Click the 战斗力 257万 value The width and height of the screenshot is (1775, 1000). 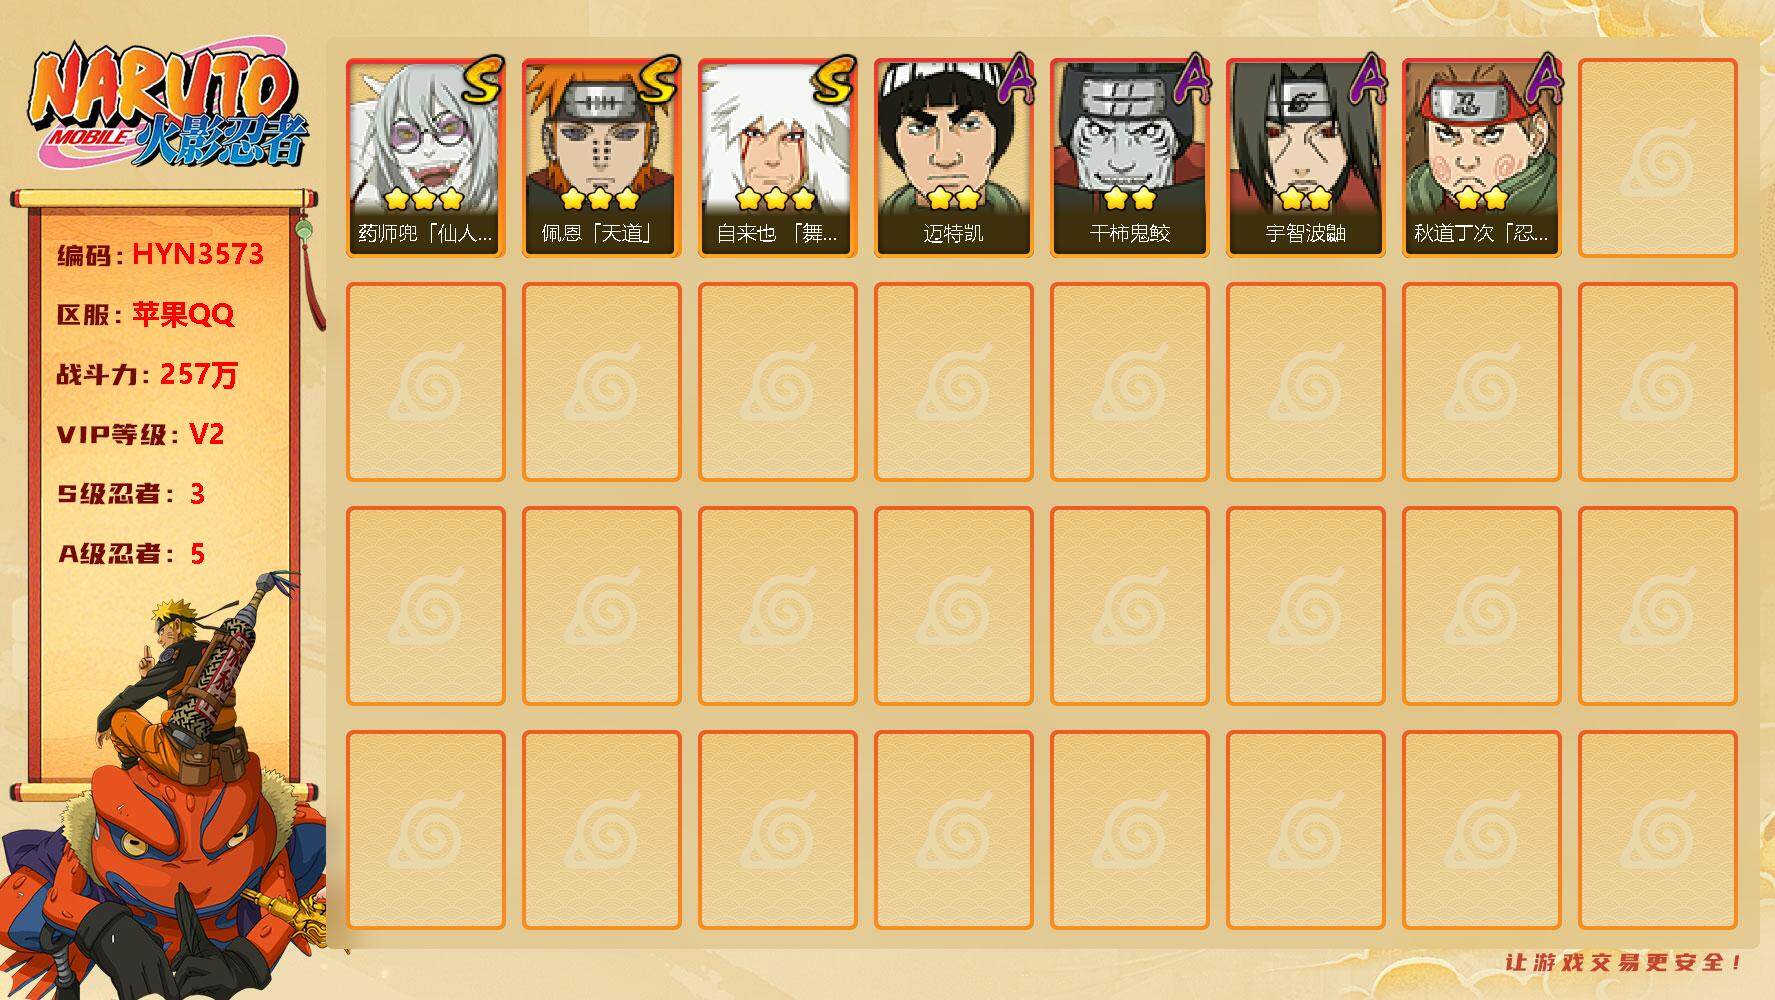[199, 374]
